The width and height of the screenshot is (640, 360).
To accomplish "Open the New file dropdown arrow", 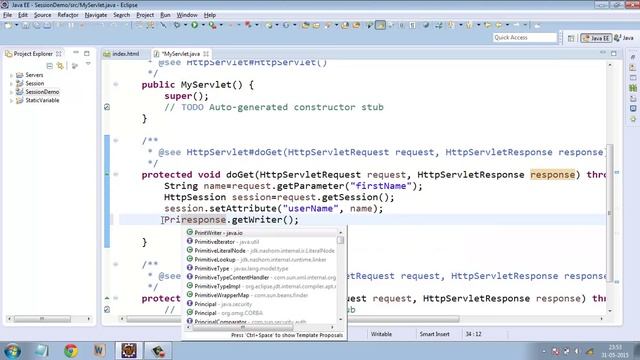I will (x=17, y=25).
